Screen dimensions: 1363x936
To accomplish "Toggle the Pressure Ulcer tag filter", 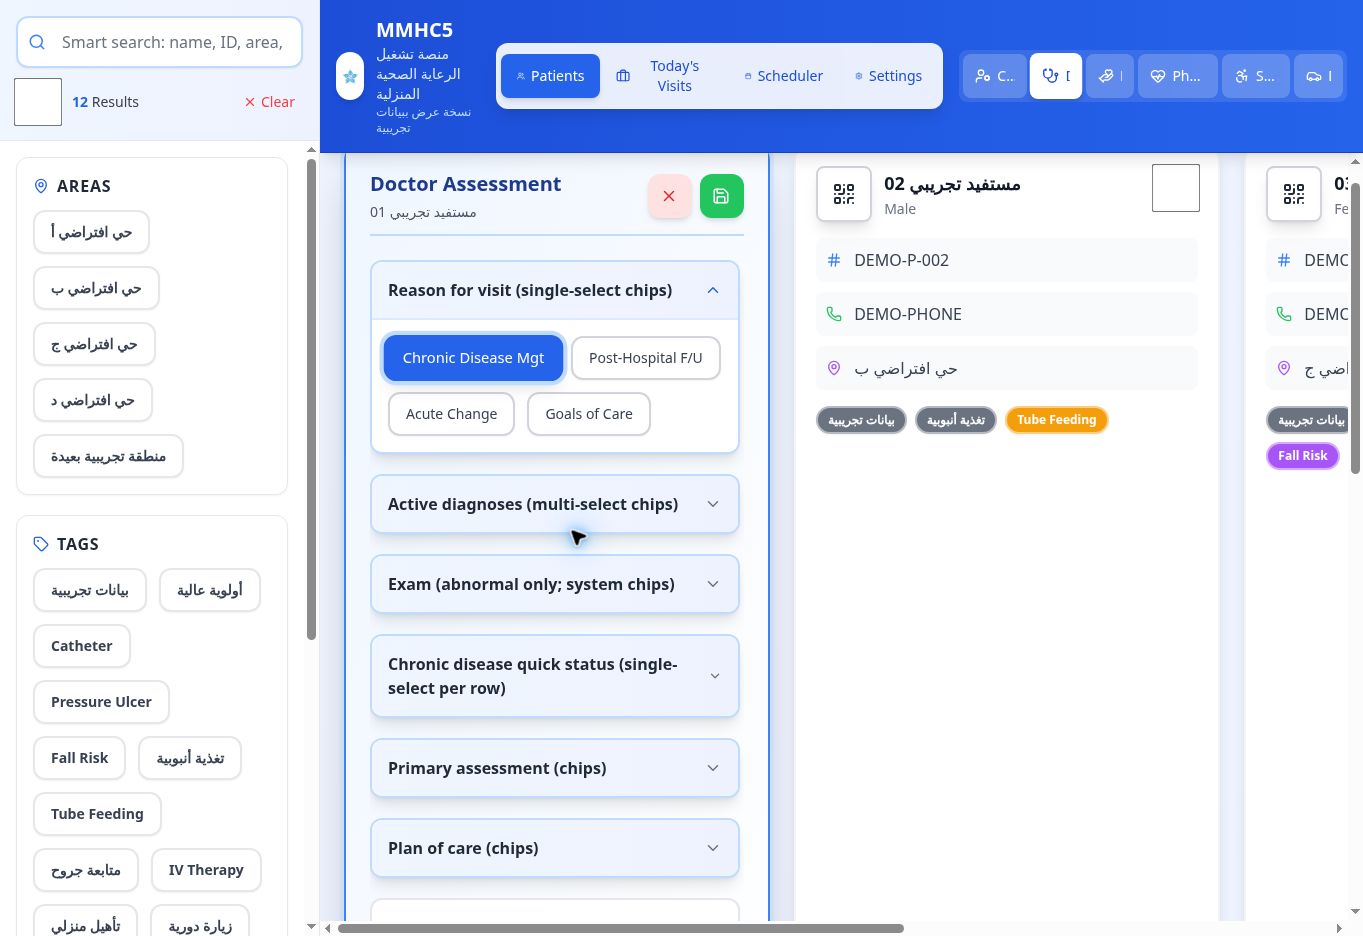I will click(101, 702).
